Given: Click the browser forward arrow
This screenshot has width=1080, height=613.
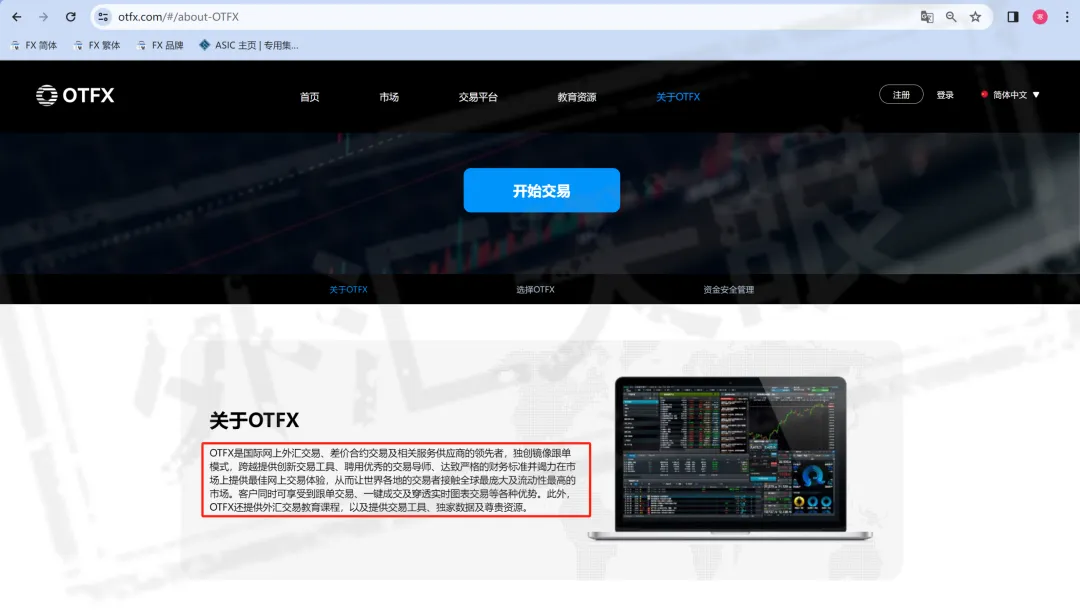Looking at the screenshot, I should (43, 17).
